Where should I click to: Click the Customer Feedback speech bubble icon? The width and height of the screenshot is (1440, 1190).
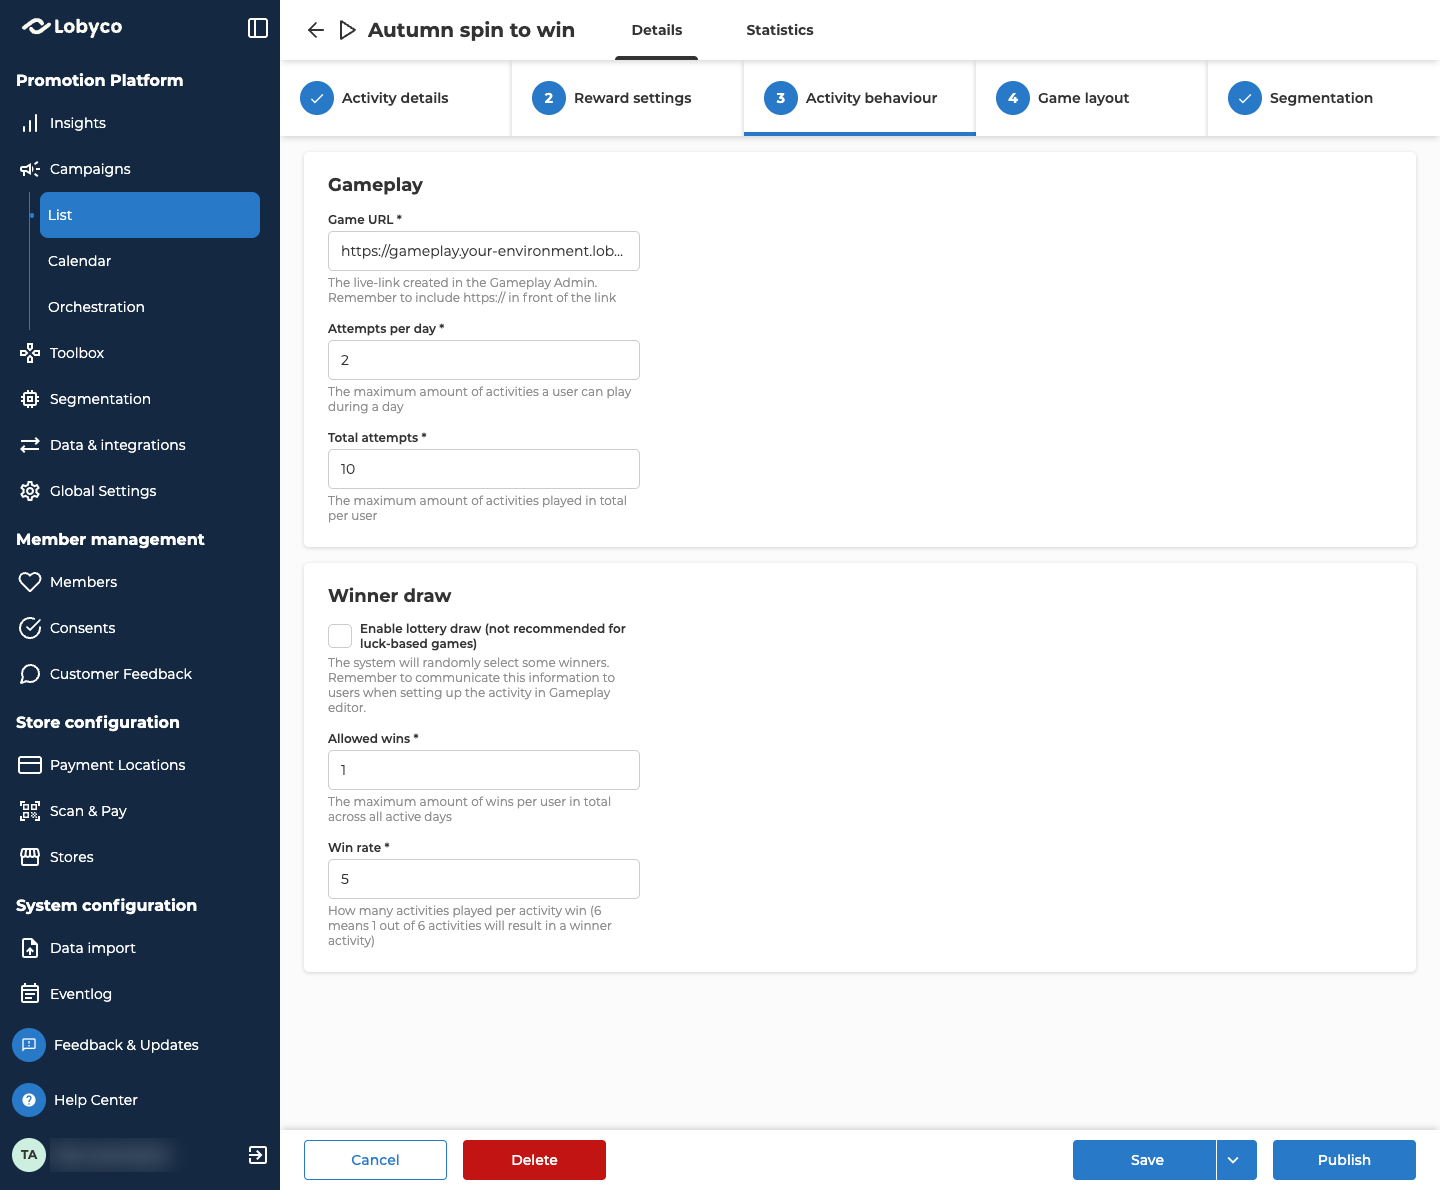click(x=30, y=674)
